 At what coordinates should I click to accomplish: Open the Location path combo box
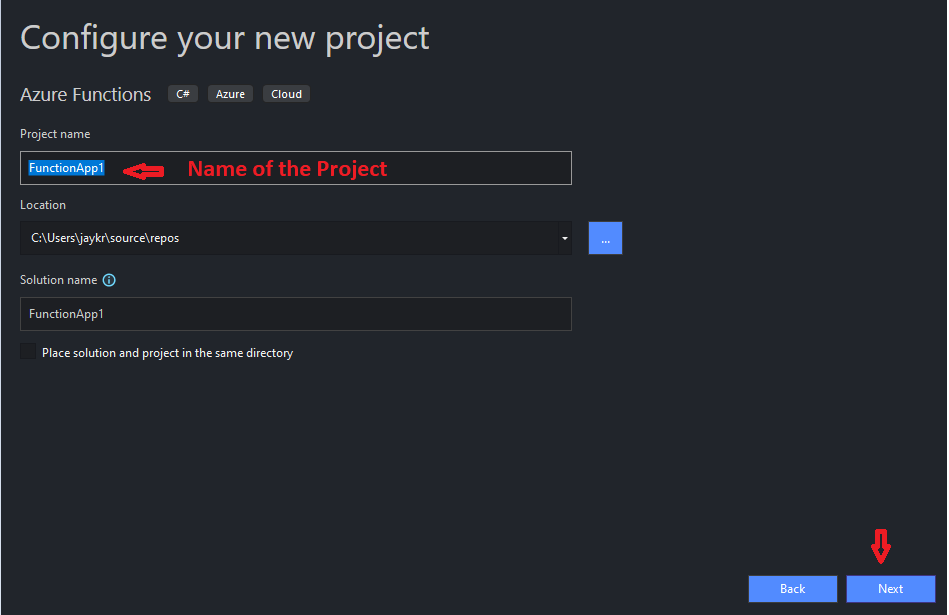point(290,239)
